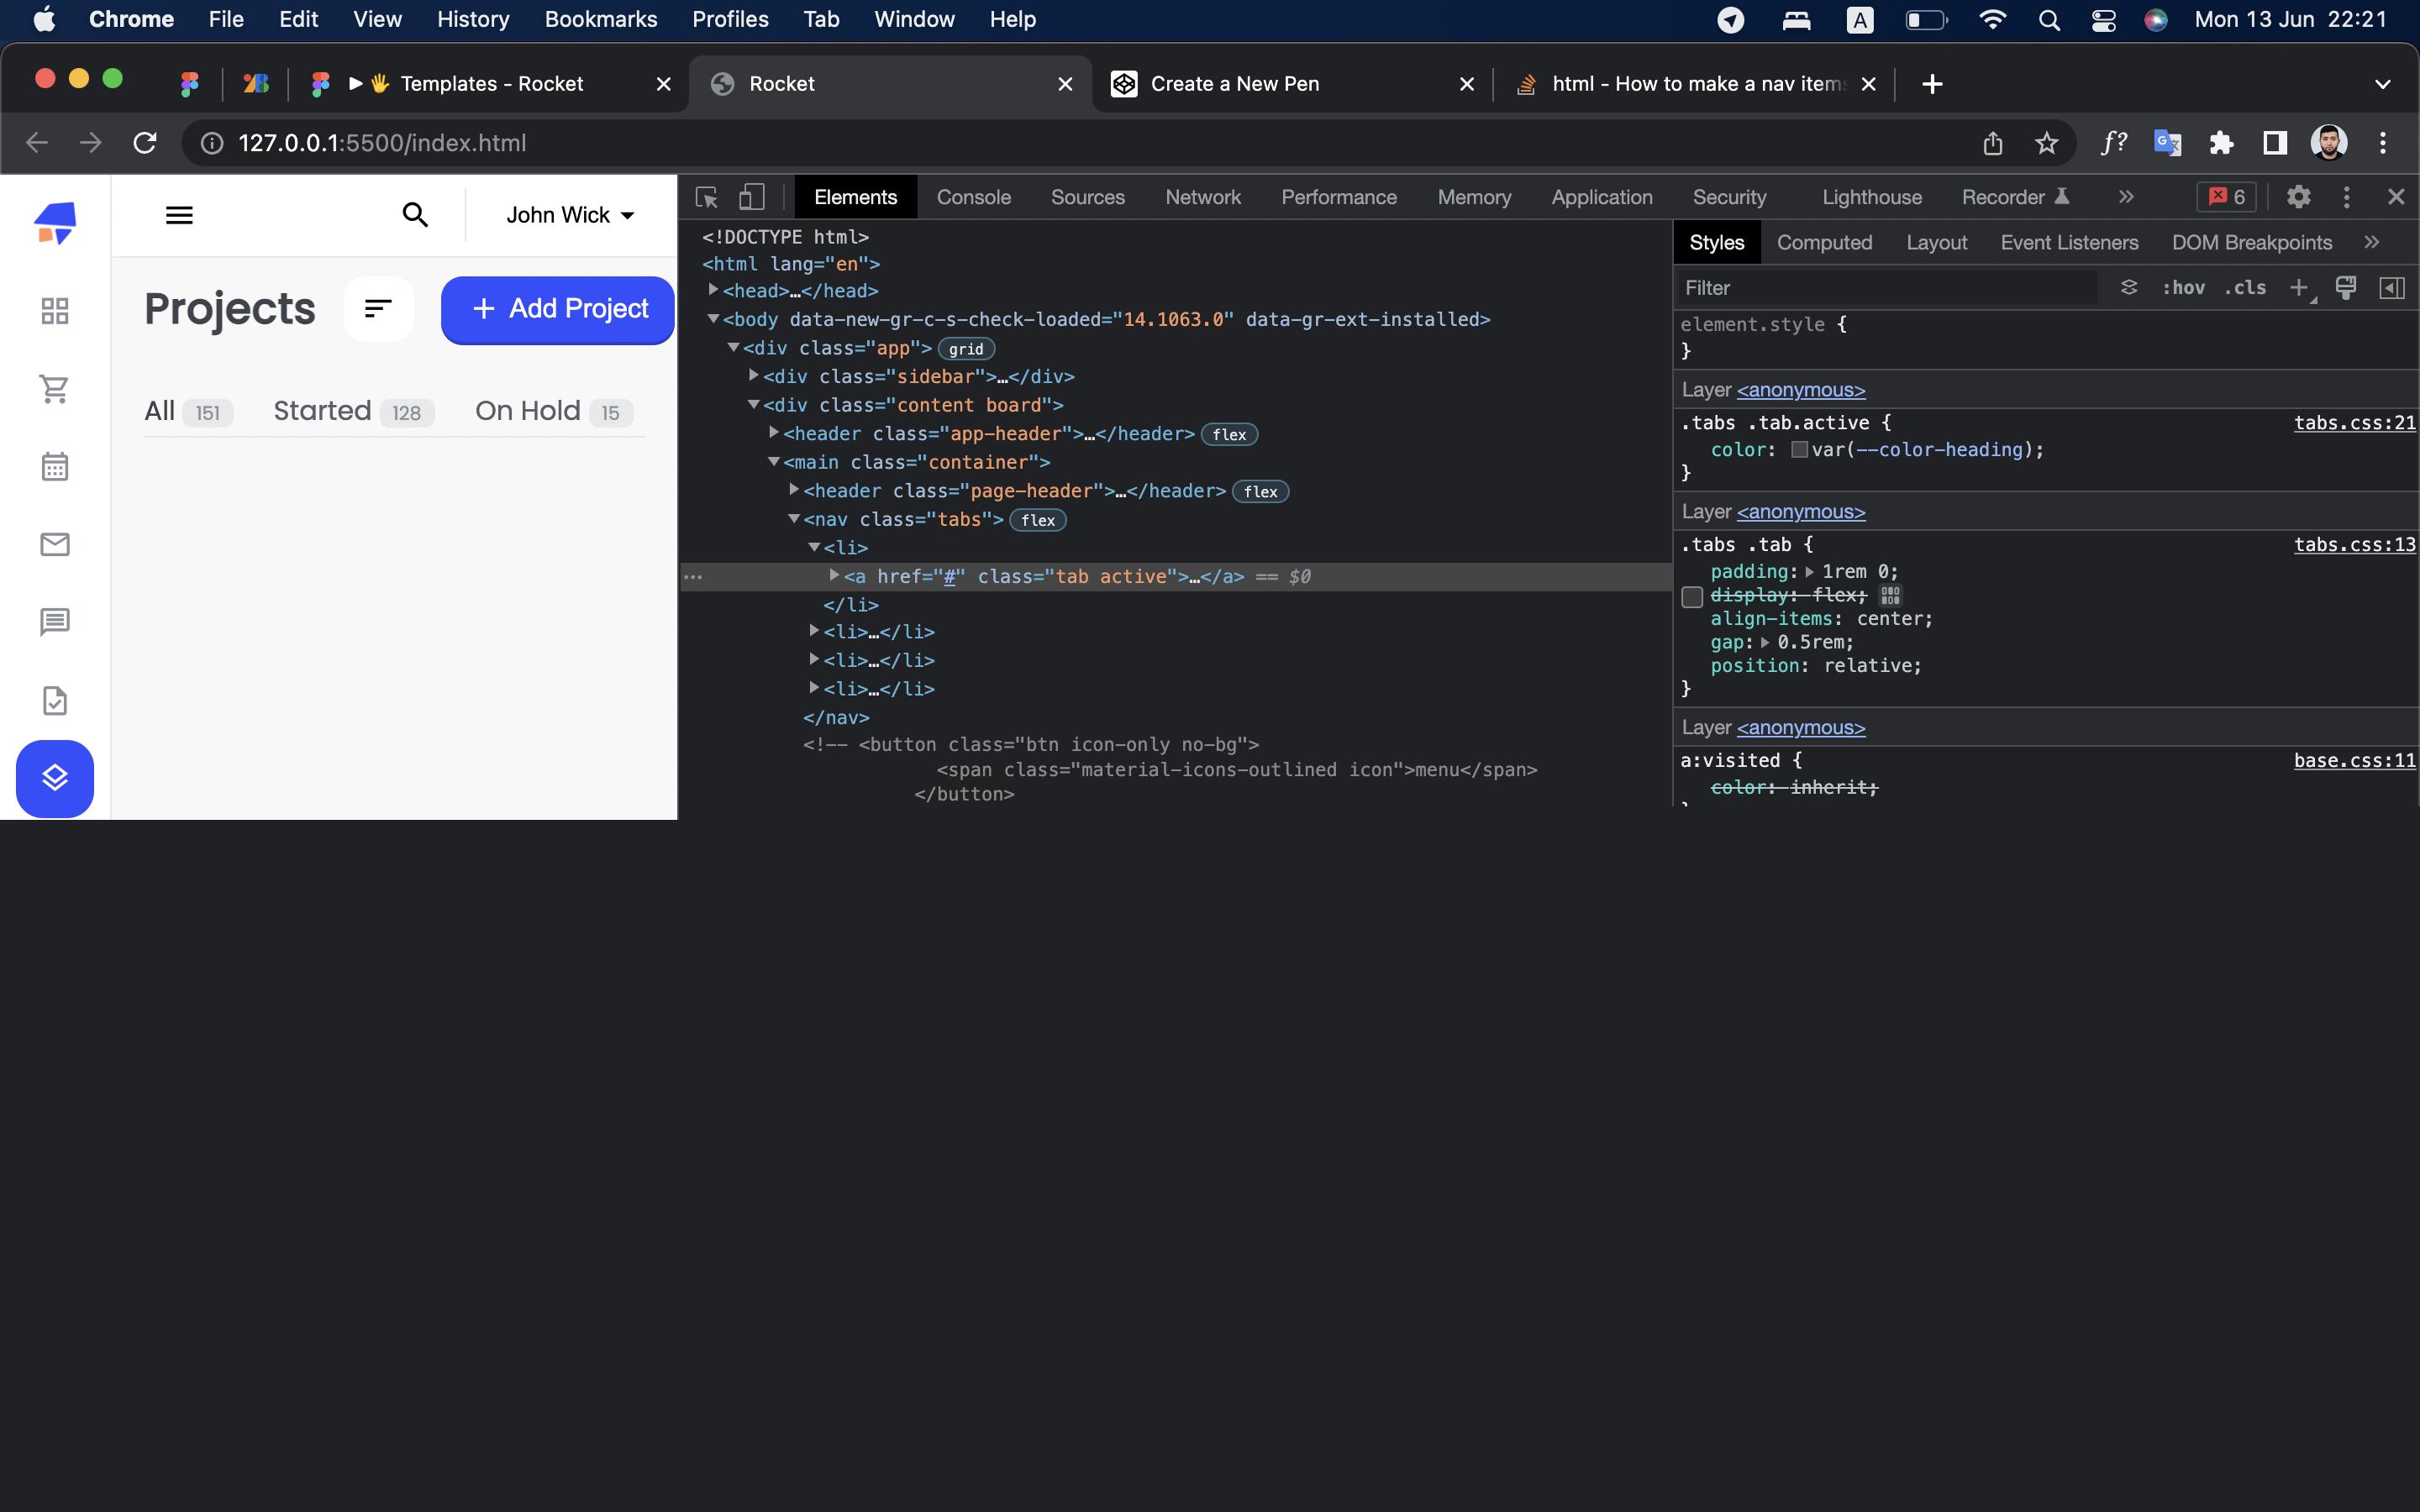Click the sort filter icon beside Projects
Viewport: 2420px width, 1512px height.
[378, 309]
